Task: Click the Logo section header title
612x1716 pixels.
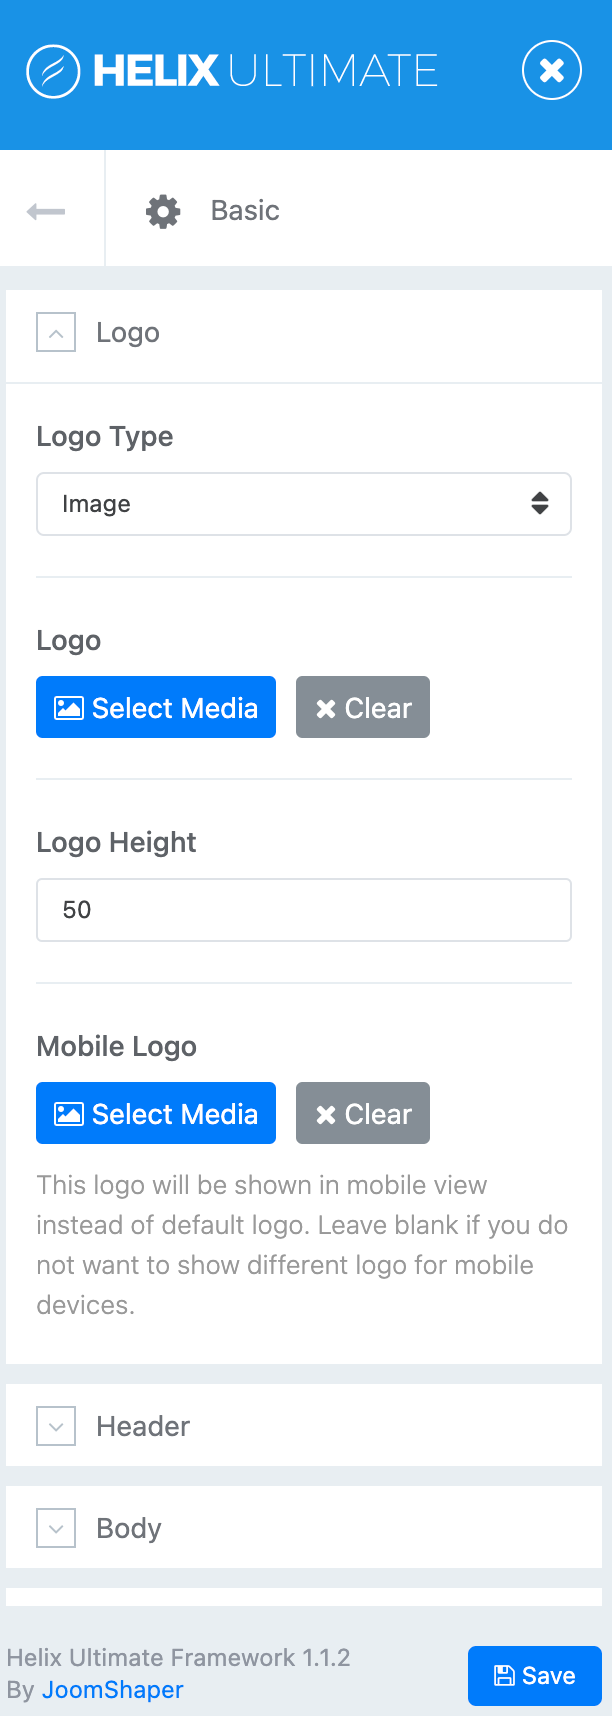Action: click(x=128, y=333)
